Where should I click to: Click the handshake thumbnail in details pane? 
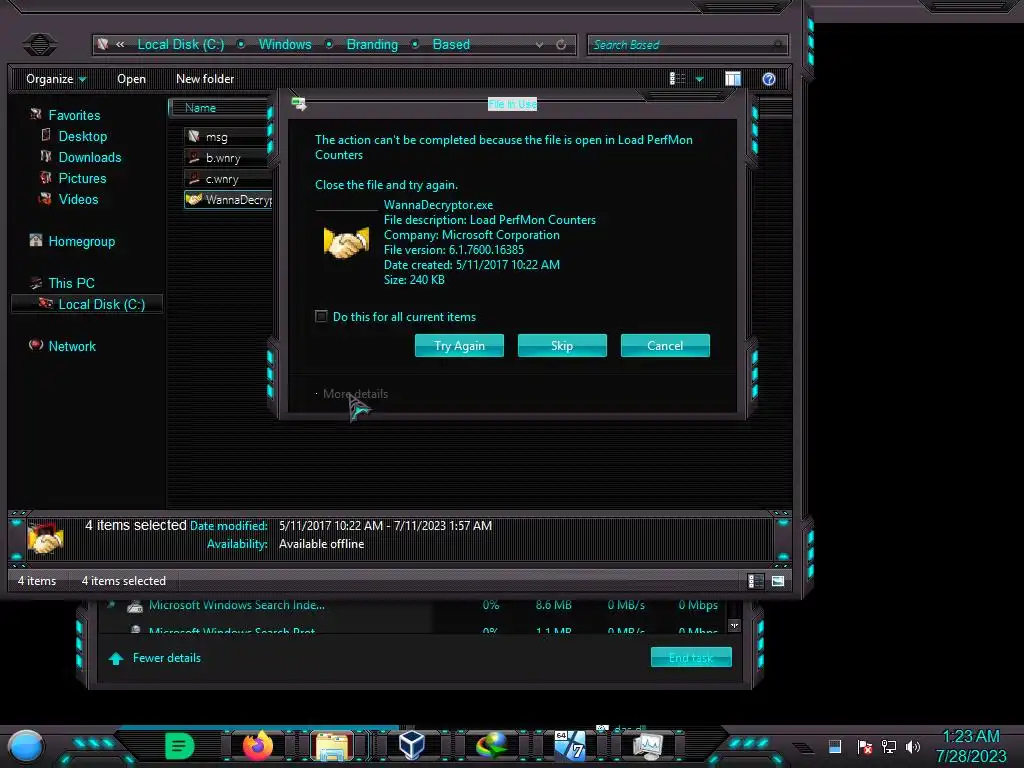point(45,538)
